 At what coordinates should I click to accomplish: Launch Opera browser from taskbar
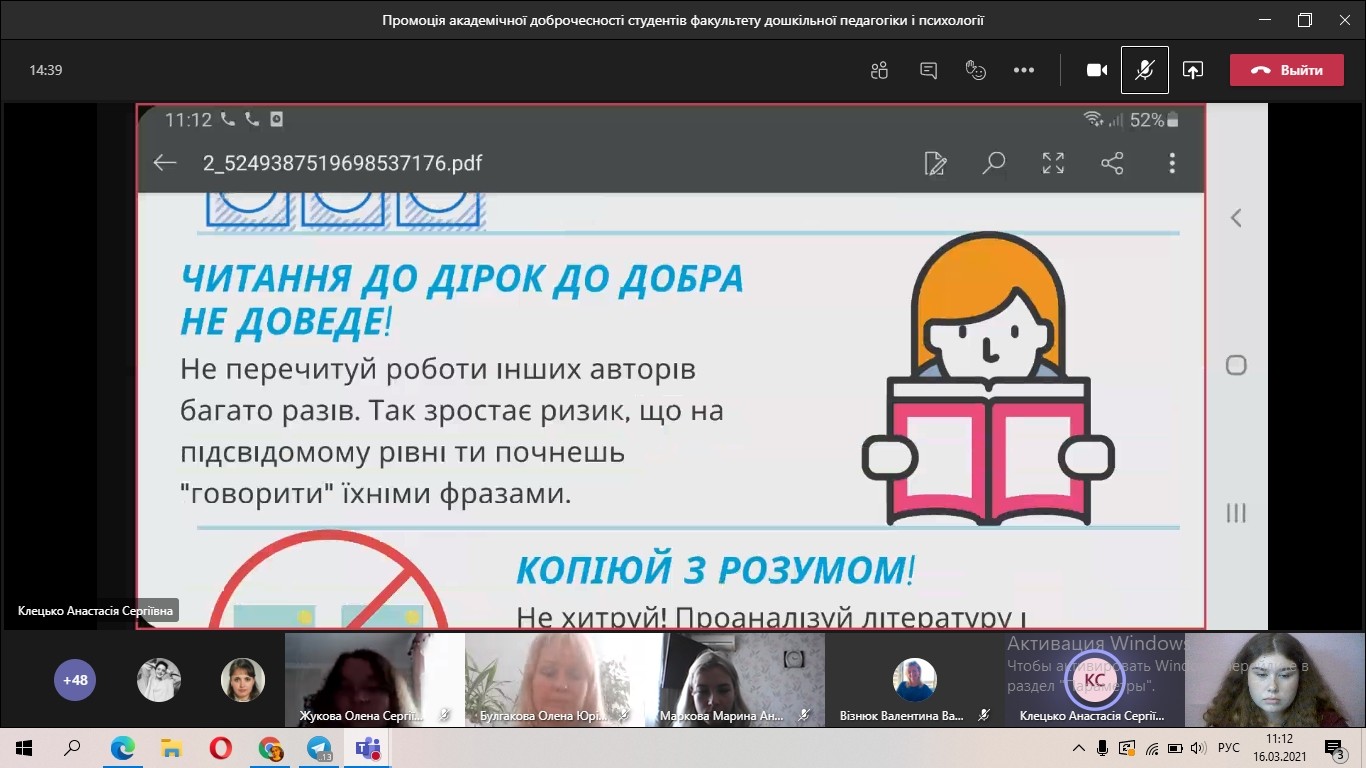pyautogui.click(x=221, y=748)
